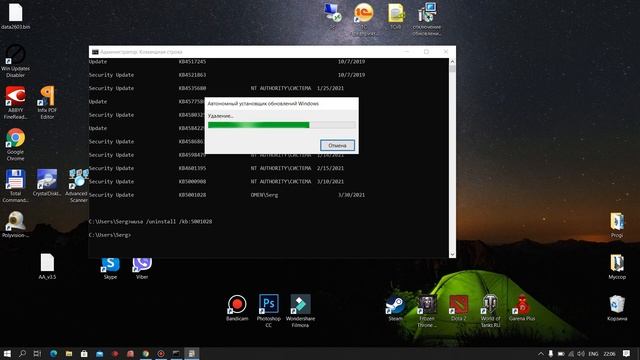Open Total Commander desktop shortcut
640x360 pixels.
[16, 185]
